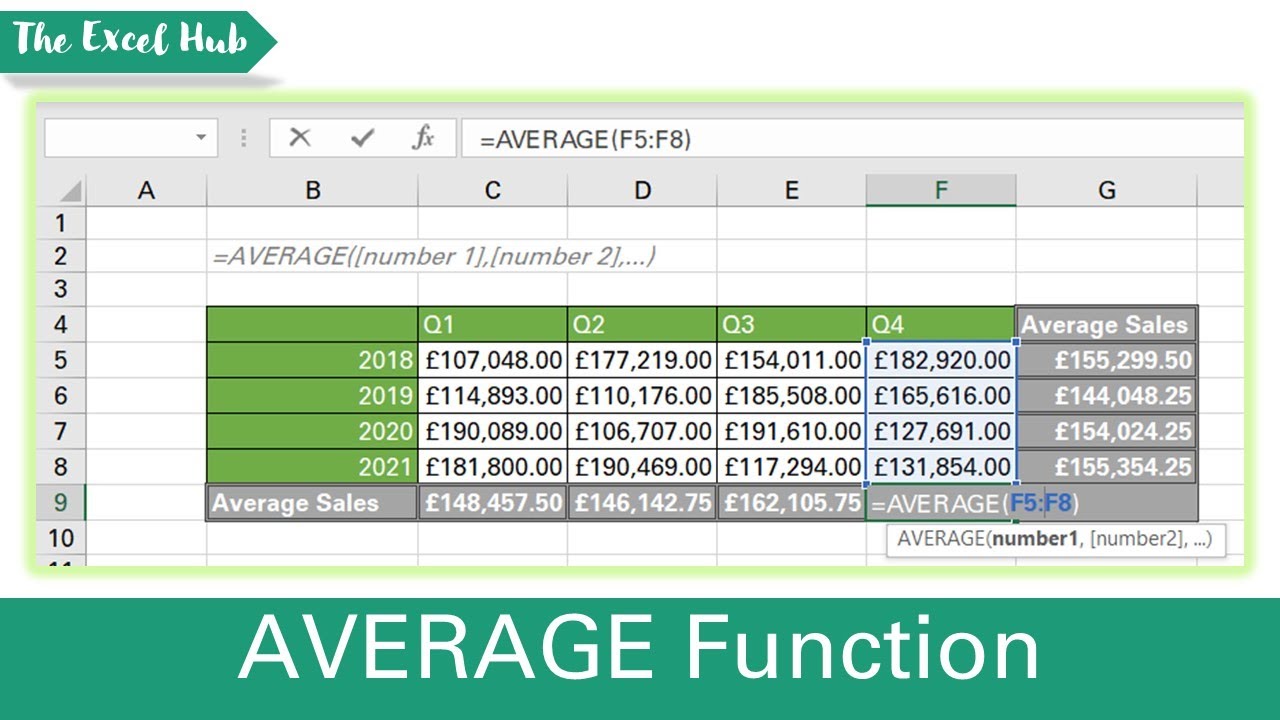This screenshot has height=720, width=1280.
Task: Select the 2021 year cell
Action: (313, 466)
